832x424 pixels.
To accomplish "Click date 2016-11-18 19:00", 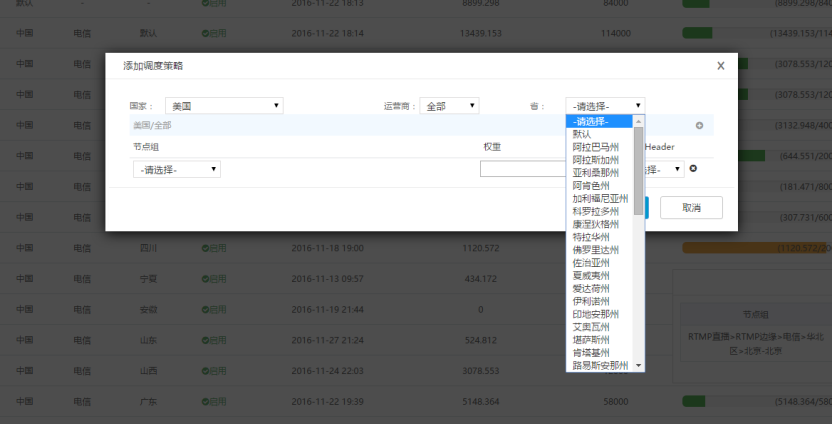I will point(327,248).
